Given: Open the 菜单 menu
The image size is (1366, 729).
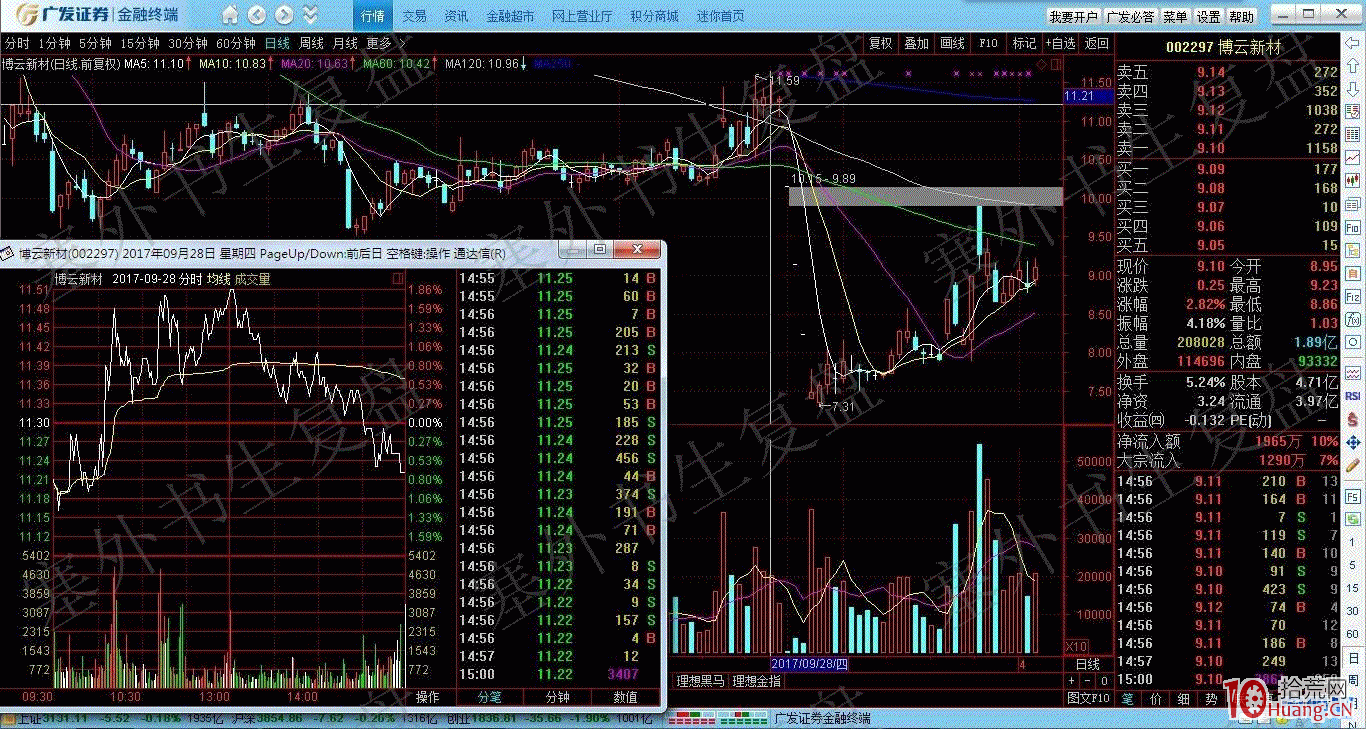Looking at the screenshot, I should (x=1175, y=17).
